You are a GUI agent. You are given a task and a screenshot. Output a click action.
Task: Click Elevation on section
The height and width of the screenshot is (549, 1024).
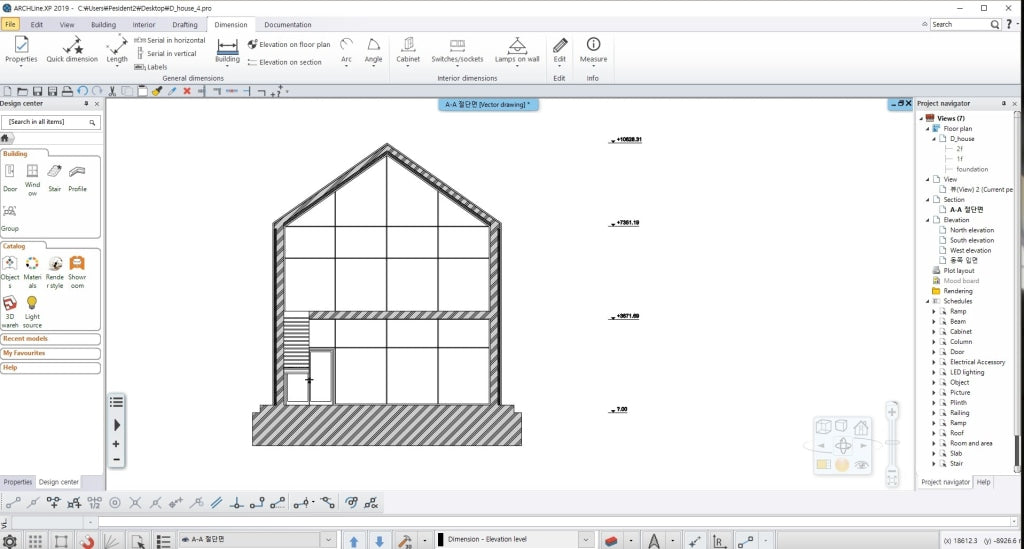[285, 62]
